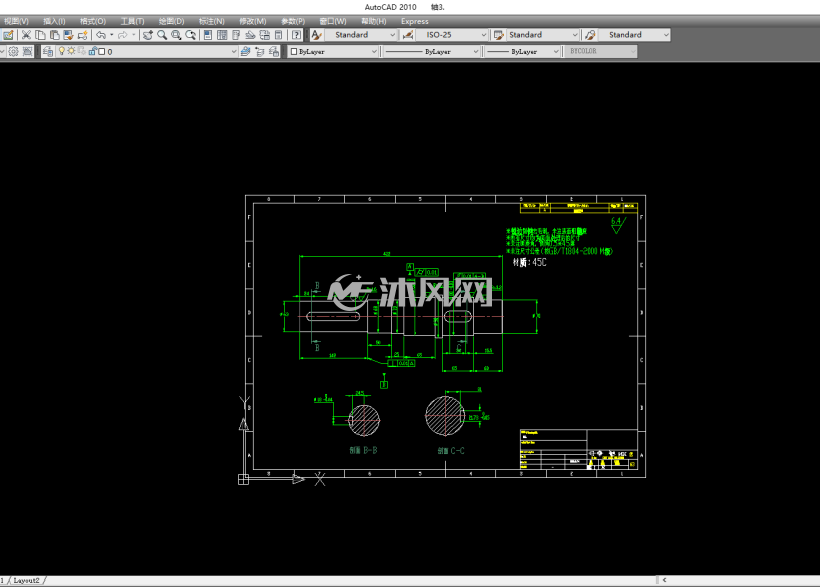Select the Zoom Realtime magnifier icon
820x587 pixels.
coord(162,35)
